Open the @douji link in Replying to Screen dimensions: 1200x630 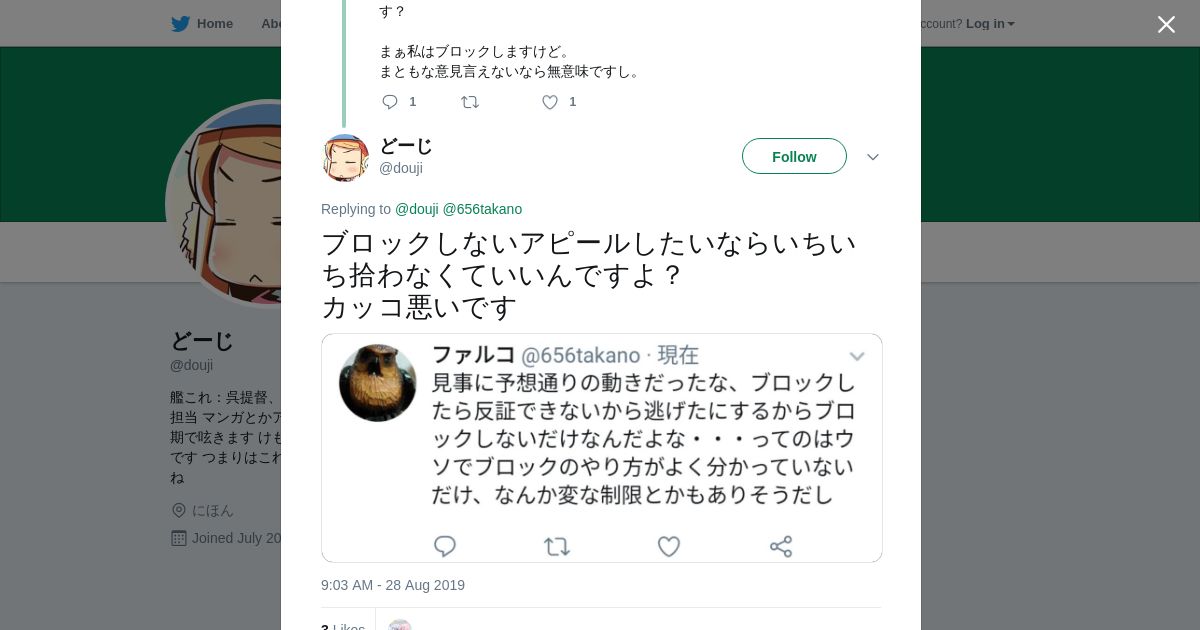pyautogui.click(x=417, y=209)
